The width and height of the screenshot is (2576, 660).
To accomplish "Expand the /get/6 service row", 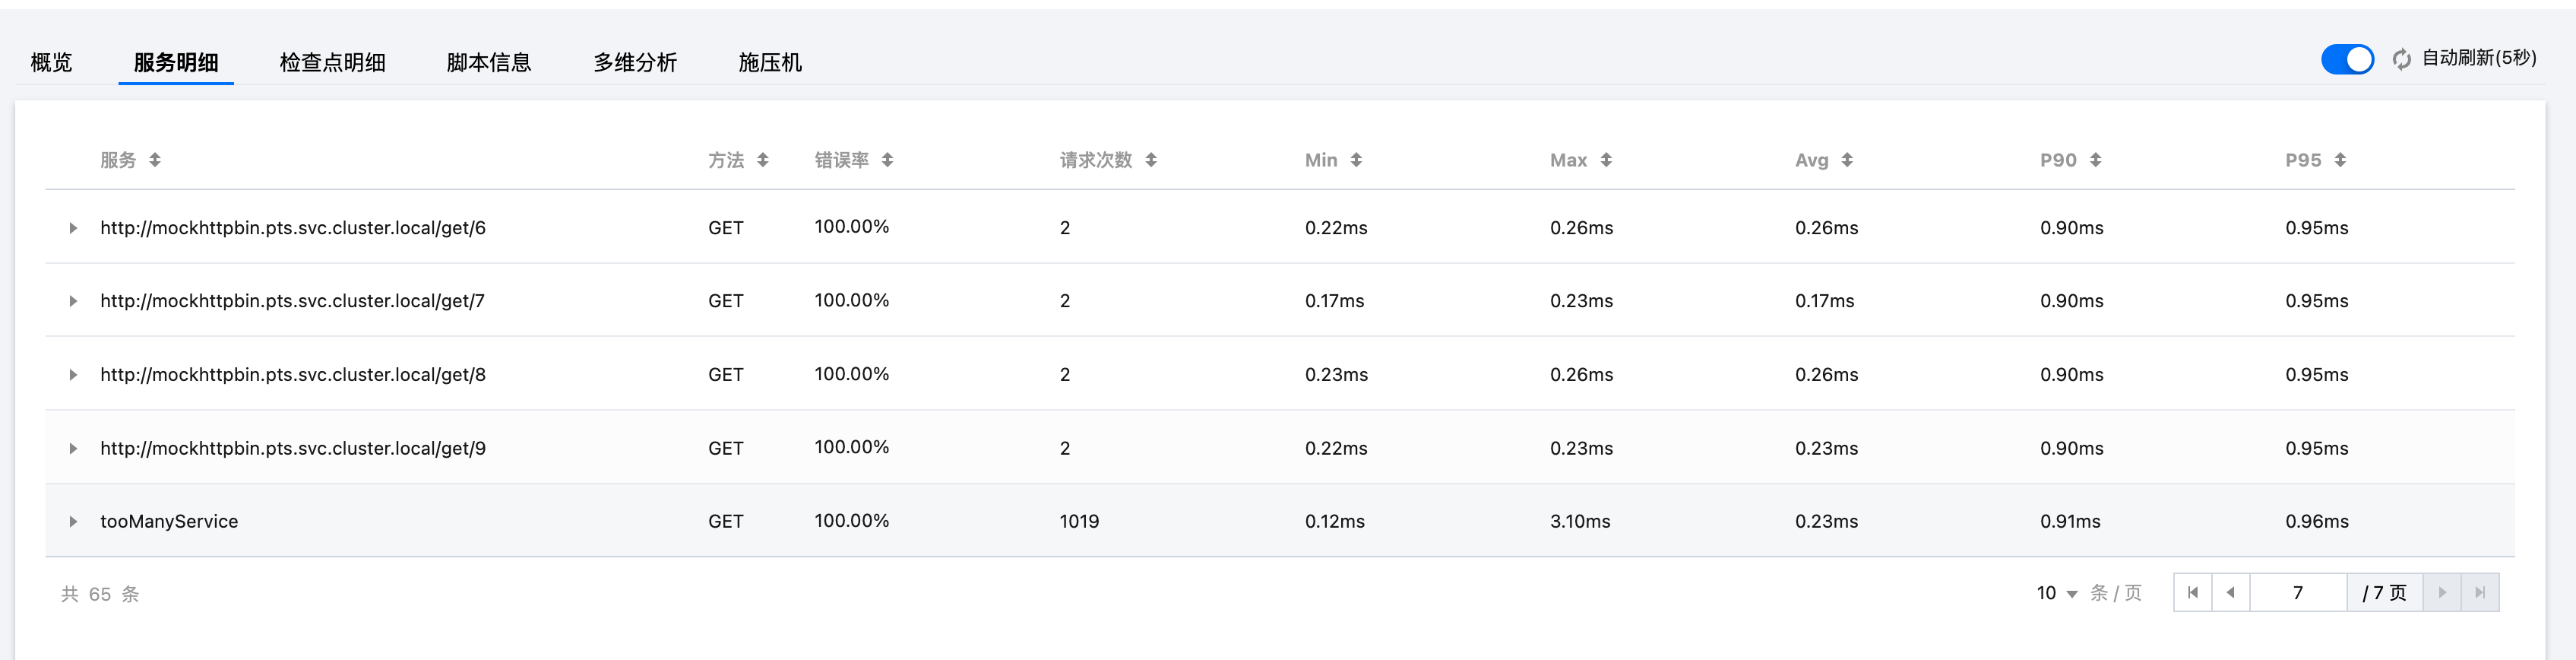I will 73,228.
